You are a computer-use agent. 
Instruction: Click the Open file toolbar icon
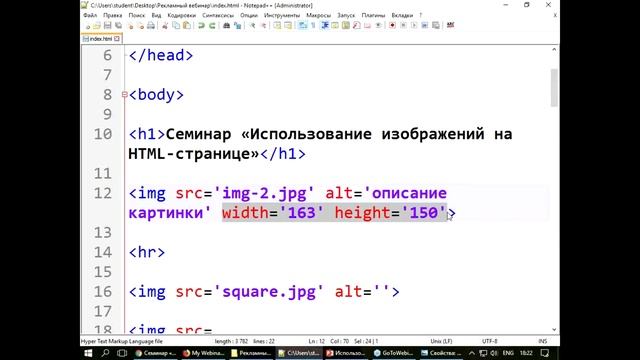[x=97, y=26]
